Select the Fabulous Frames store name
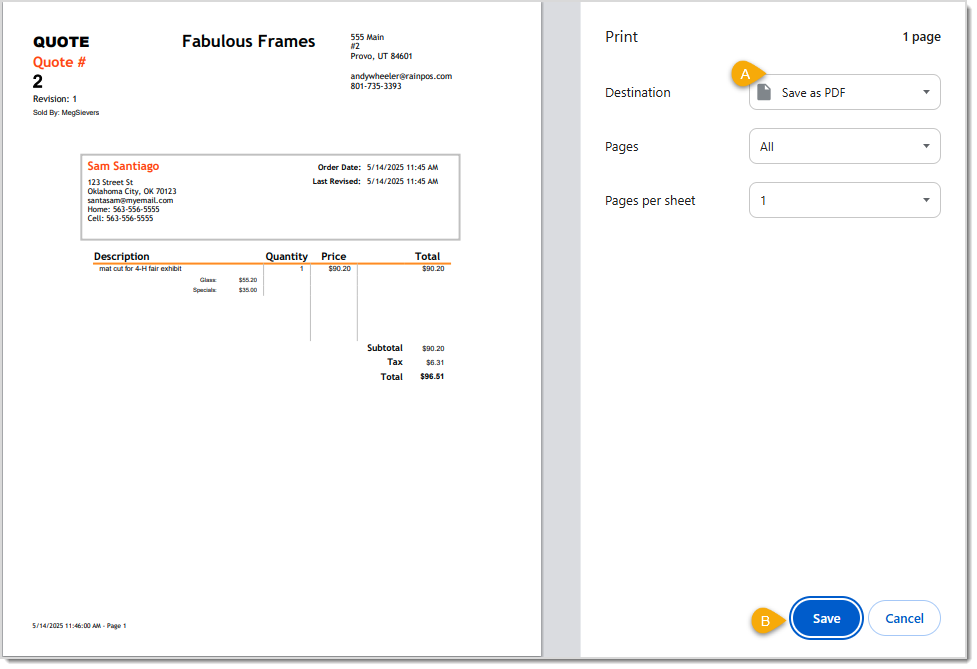Viewport: 977px width, 669px height. point(248,41)
